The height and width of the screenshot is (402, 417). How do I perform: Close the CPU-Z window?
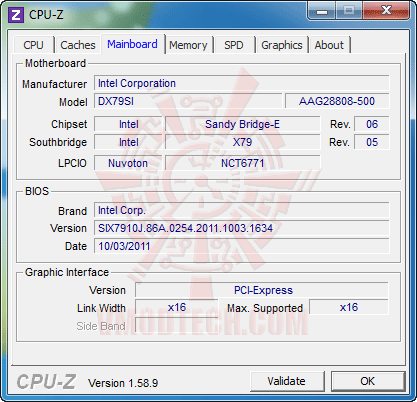click(386, 11)
